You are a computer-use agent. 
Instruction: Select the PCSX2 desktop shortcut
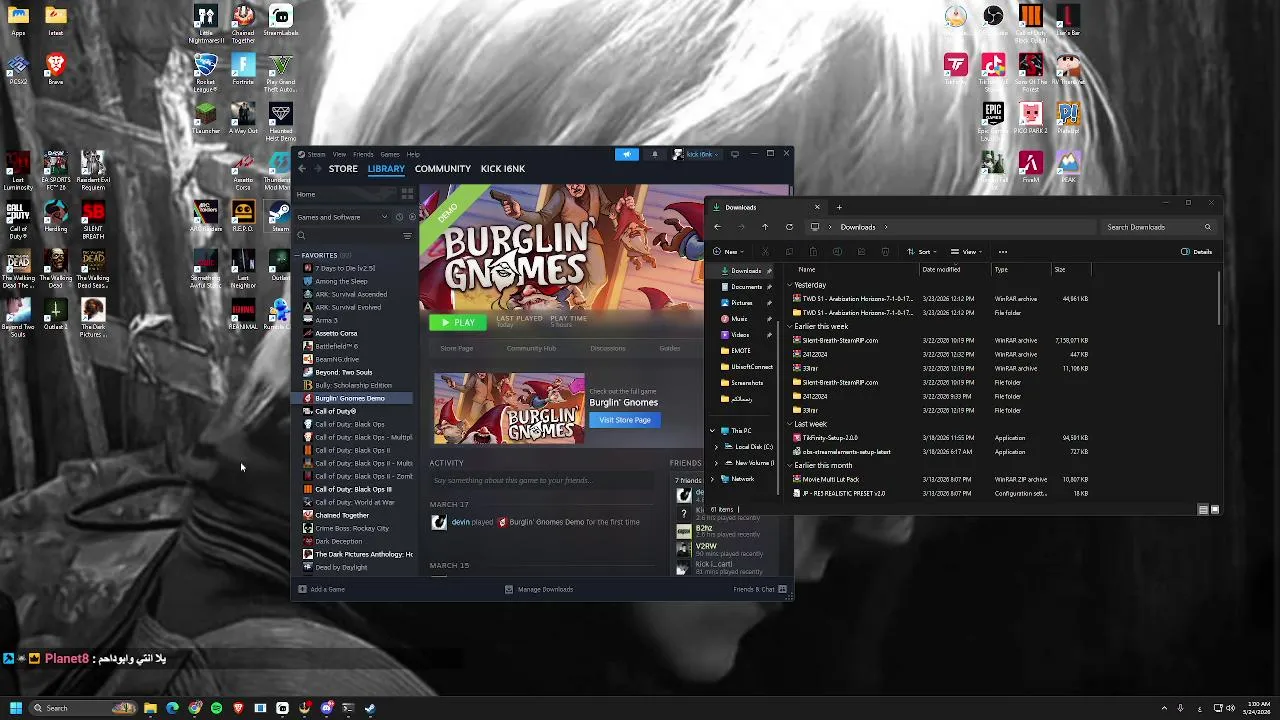point(18,70)
